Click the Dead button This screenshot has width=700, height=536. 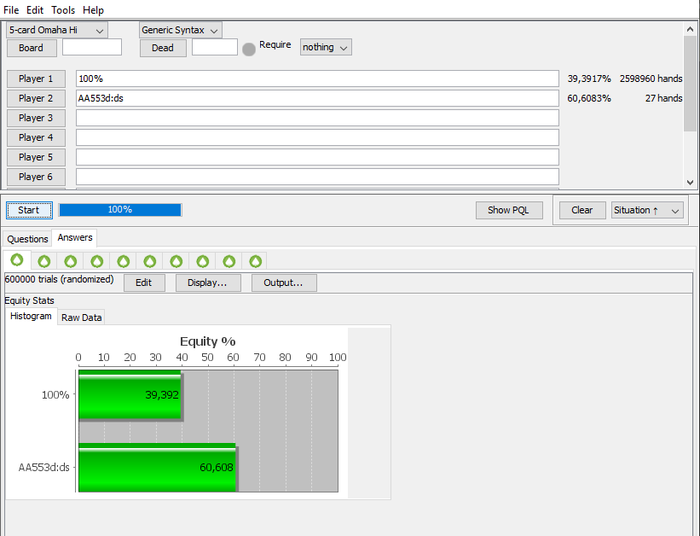coord(163,48)
